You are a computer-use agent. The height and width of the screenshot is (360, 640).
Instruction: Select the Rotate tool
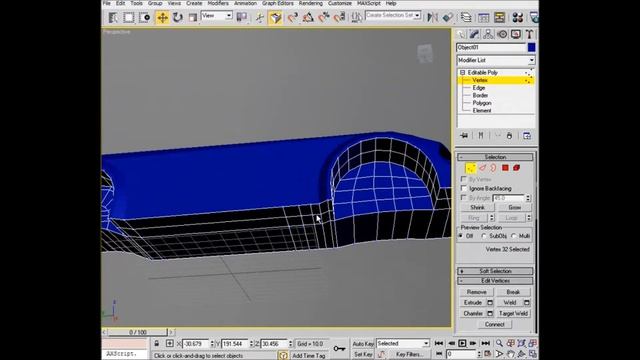(x=178, y=18)
